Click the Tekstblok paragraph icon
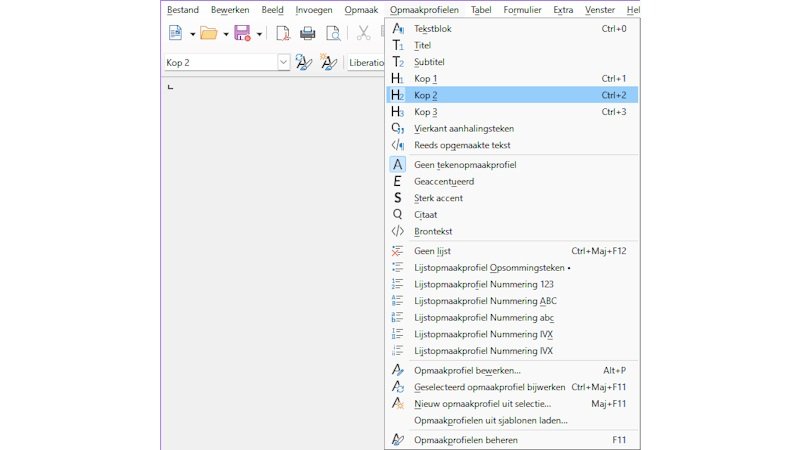 click(397, 29)
